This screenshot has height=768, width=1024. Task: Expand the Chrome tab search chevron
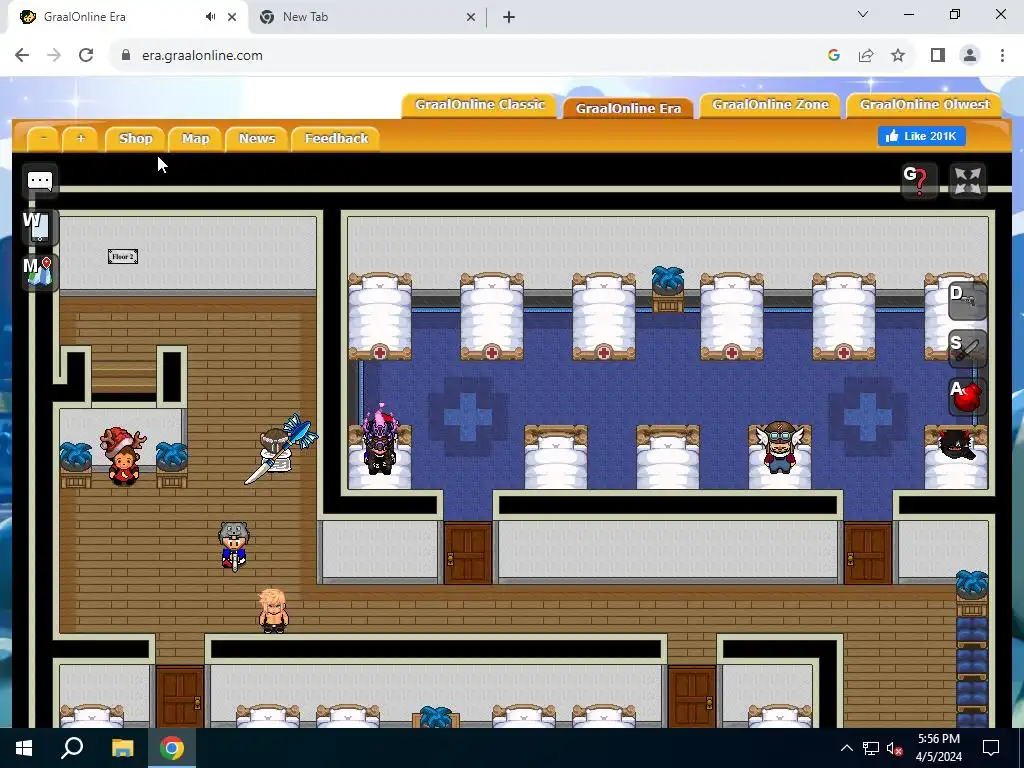tap(863, 14)
